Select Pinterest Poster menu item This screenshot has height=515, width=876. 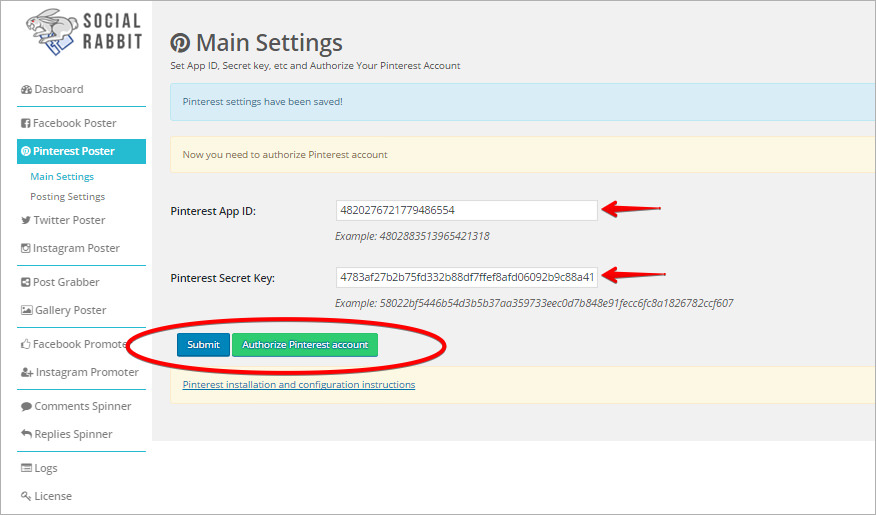coord(82,151)
